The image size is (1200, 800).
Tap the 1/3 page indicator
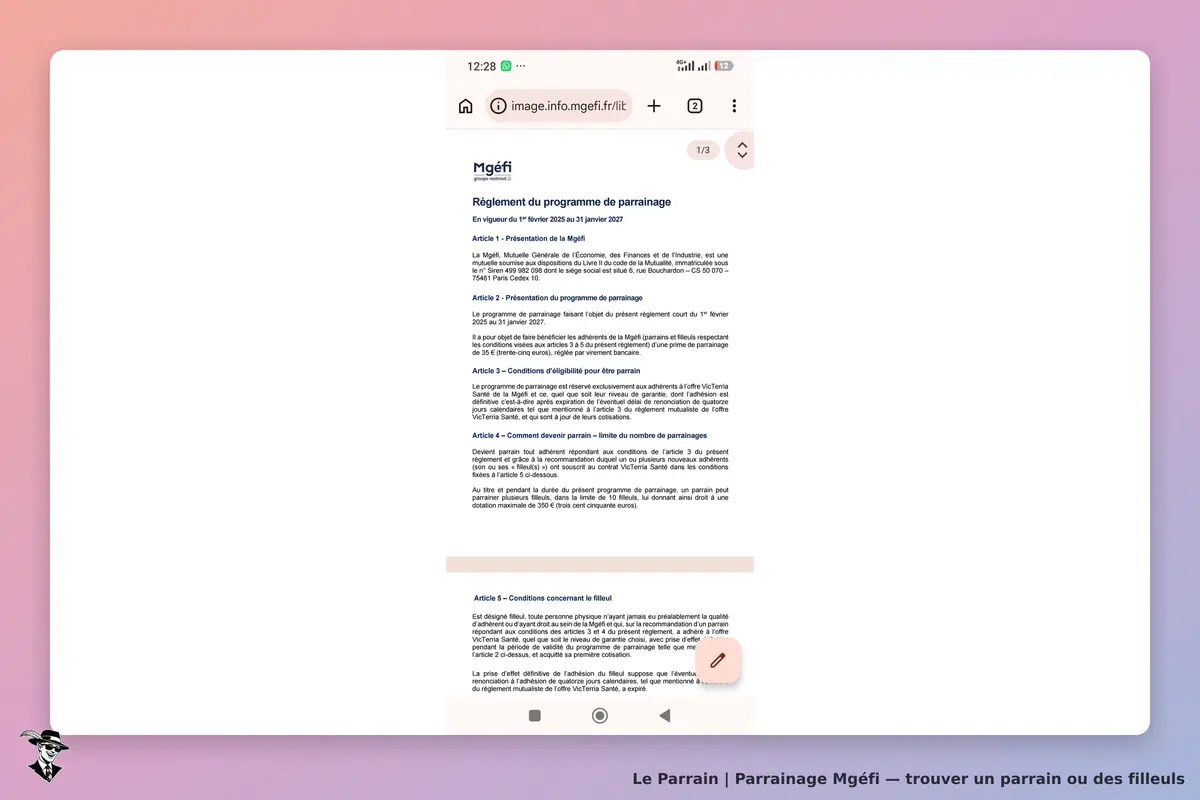(703, 150)
